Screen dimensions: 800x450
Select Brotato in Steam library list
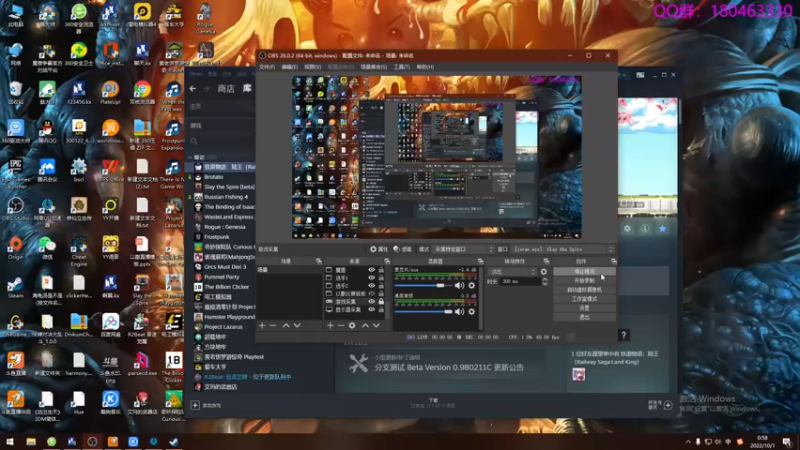click(x=213, y=177)
